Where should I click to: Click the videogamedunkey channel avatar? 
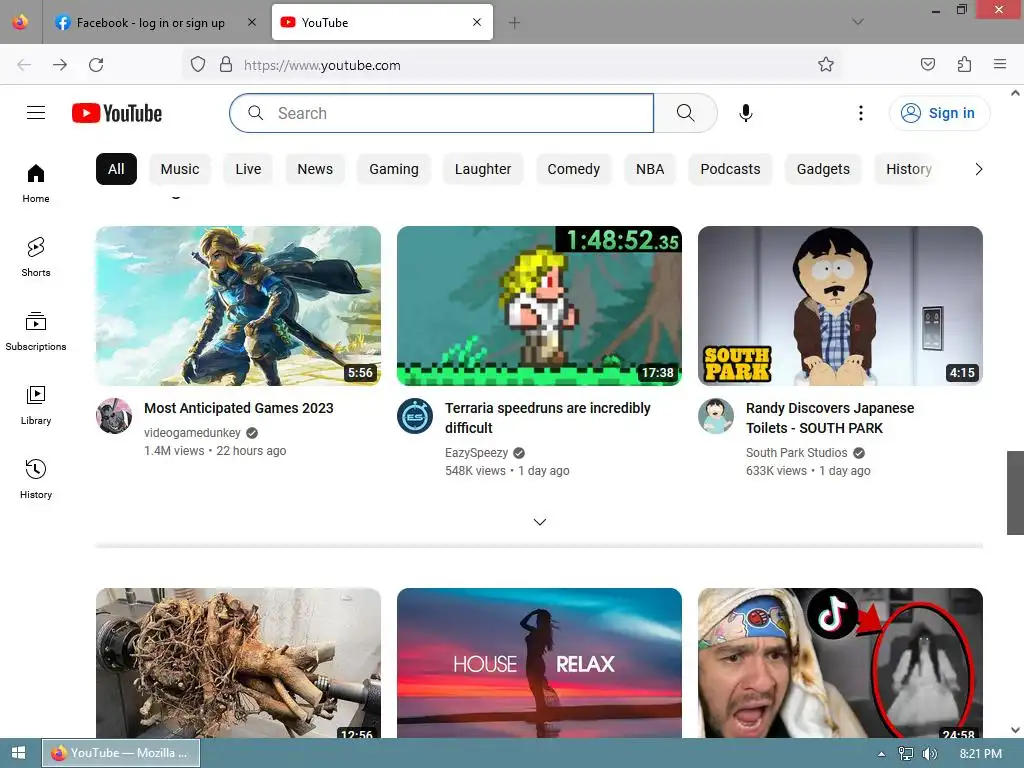coord(114,416)
